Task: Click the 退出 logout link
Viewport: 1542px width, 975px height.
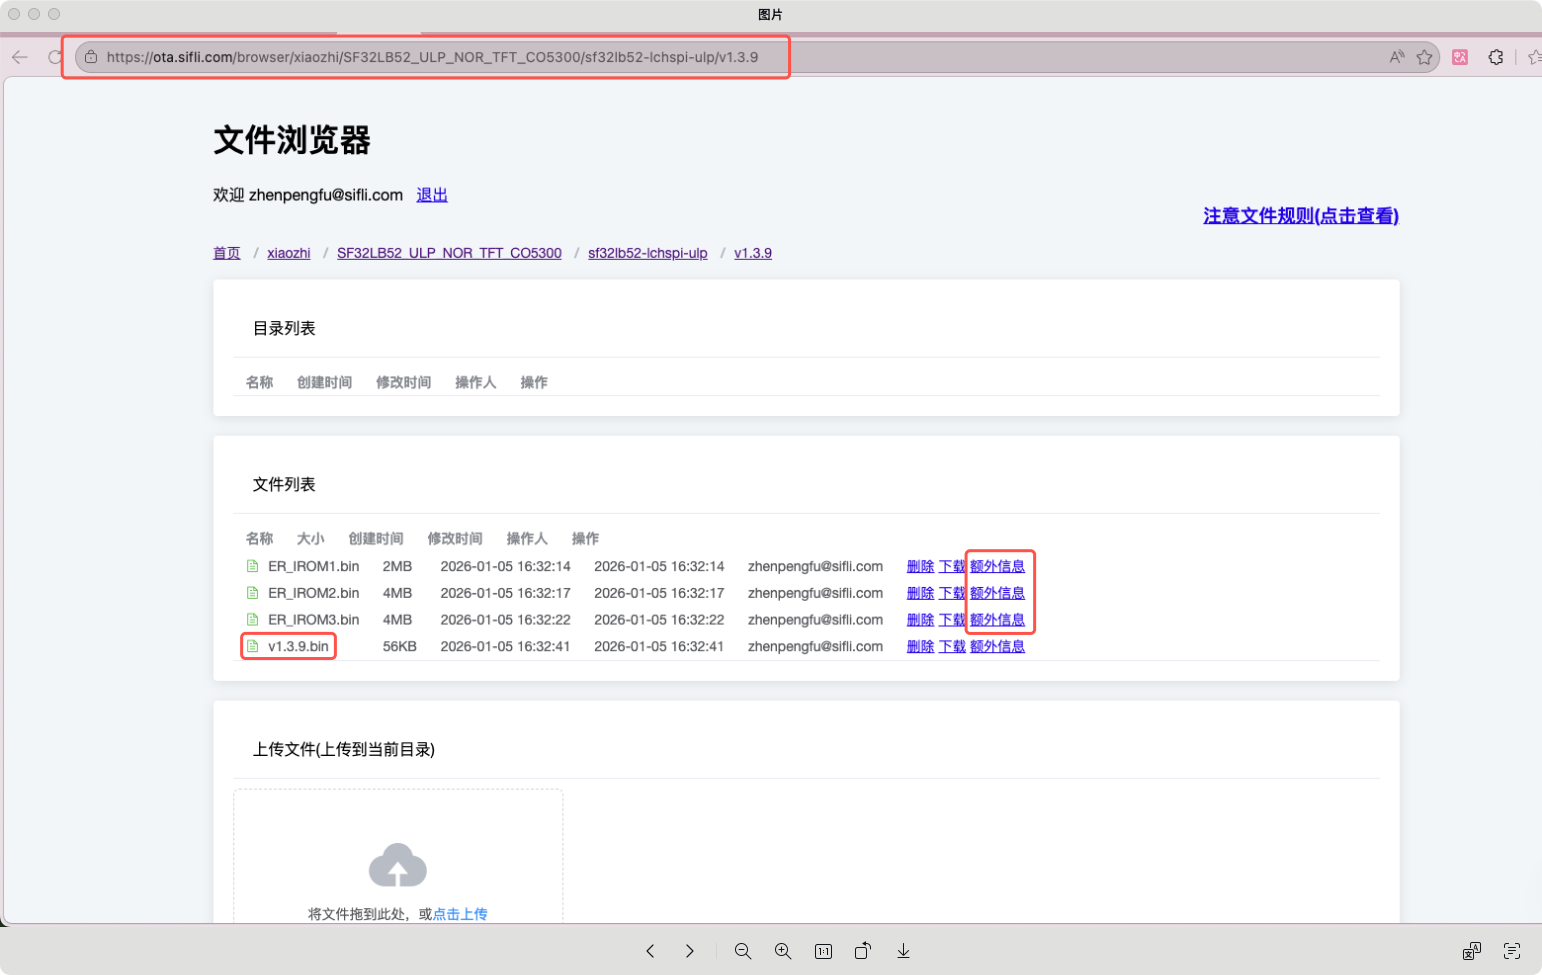Action: 432,195
